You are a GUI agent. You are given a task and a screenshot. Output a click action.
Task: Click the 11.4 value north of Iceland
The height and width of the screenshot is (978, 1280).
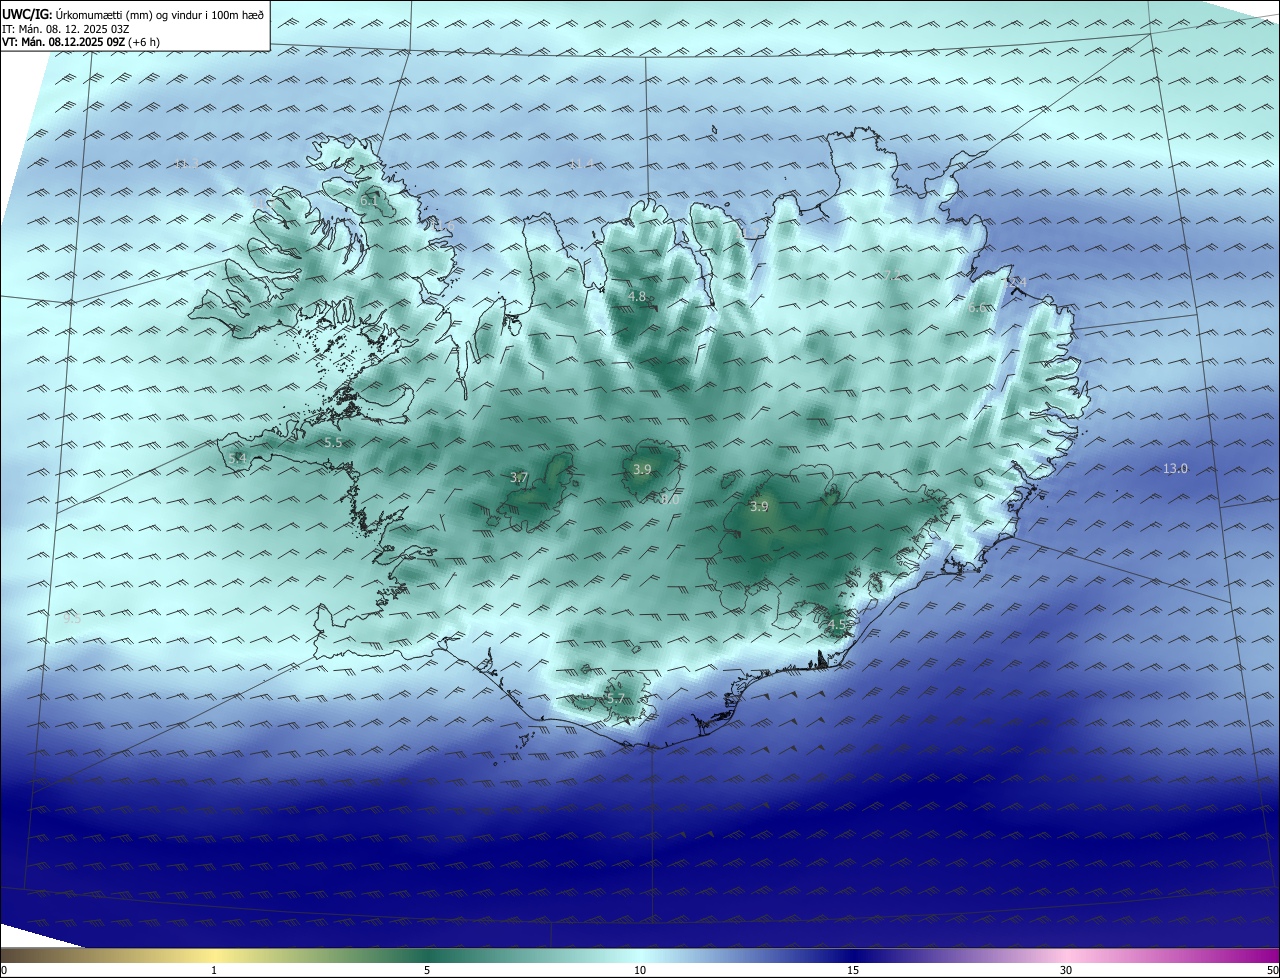tap(581, 164)
